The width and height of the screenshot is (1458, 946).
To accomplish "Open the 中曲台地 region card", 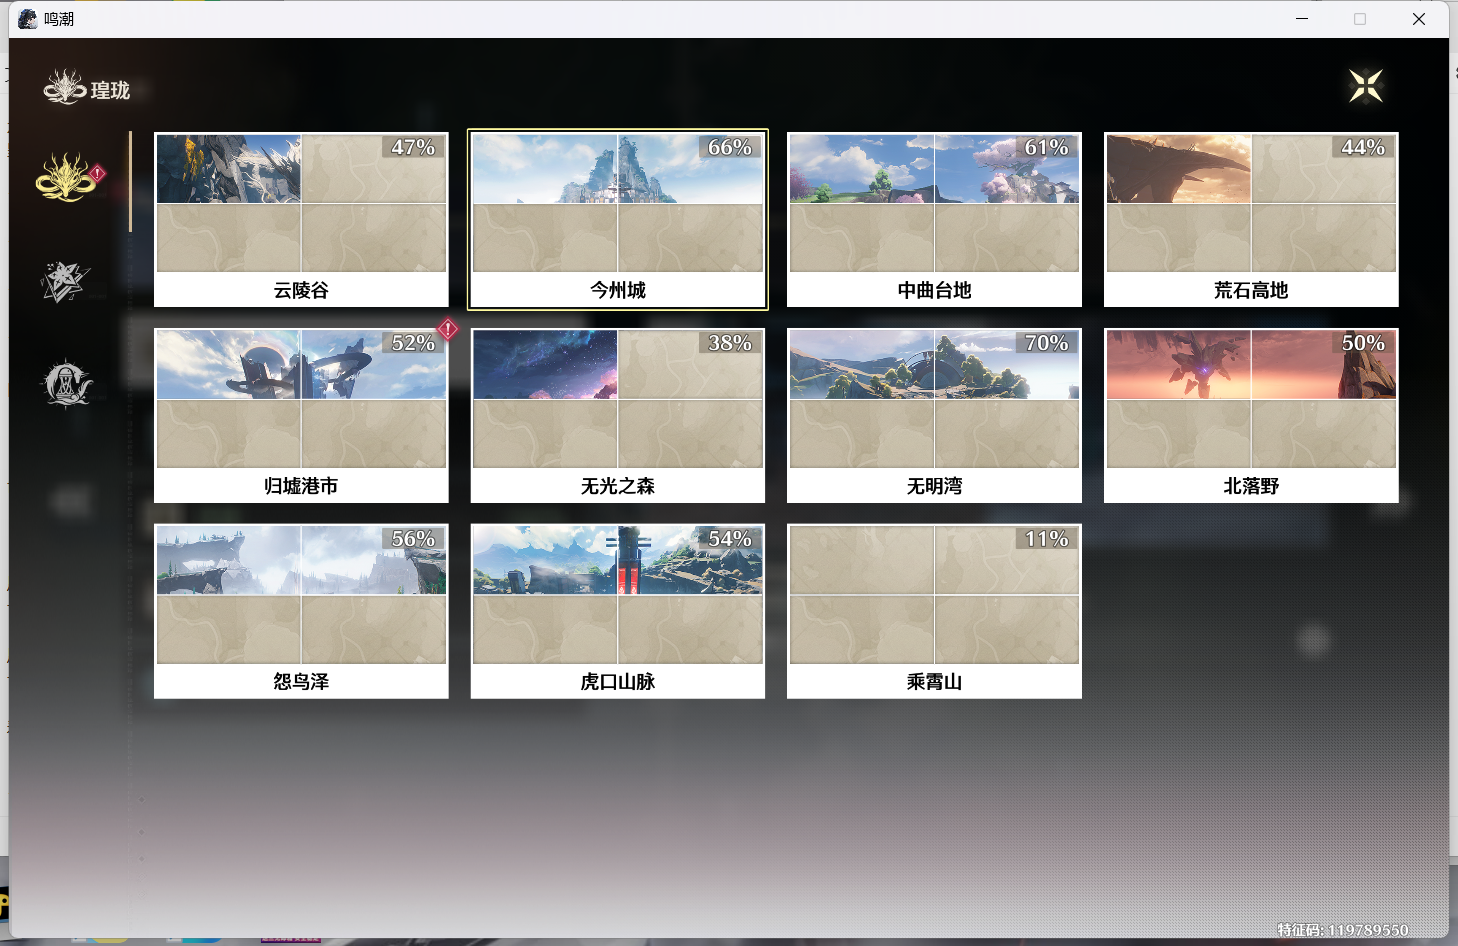I will click(934, 219).
